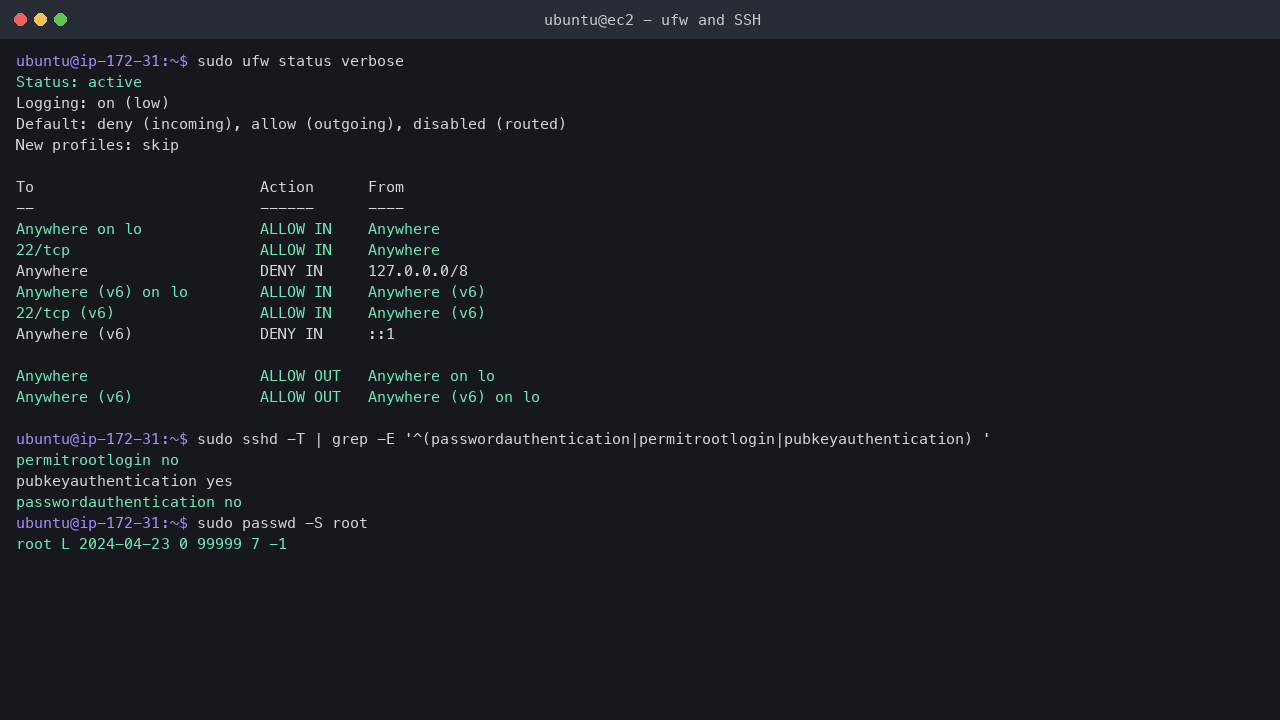
Task: Click 'ALLOW OUT' in the 'Anywhere on lo' row
Action: point(300,376)
